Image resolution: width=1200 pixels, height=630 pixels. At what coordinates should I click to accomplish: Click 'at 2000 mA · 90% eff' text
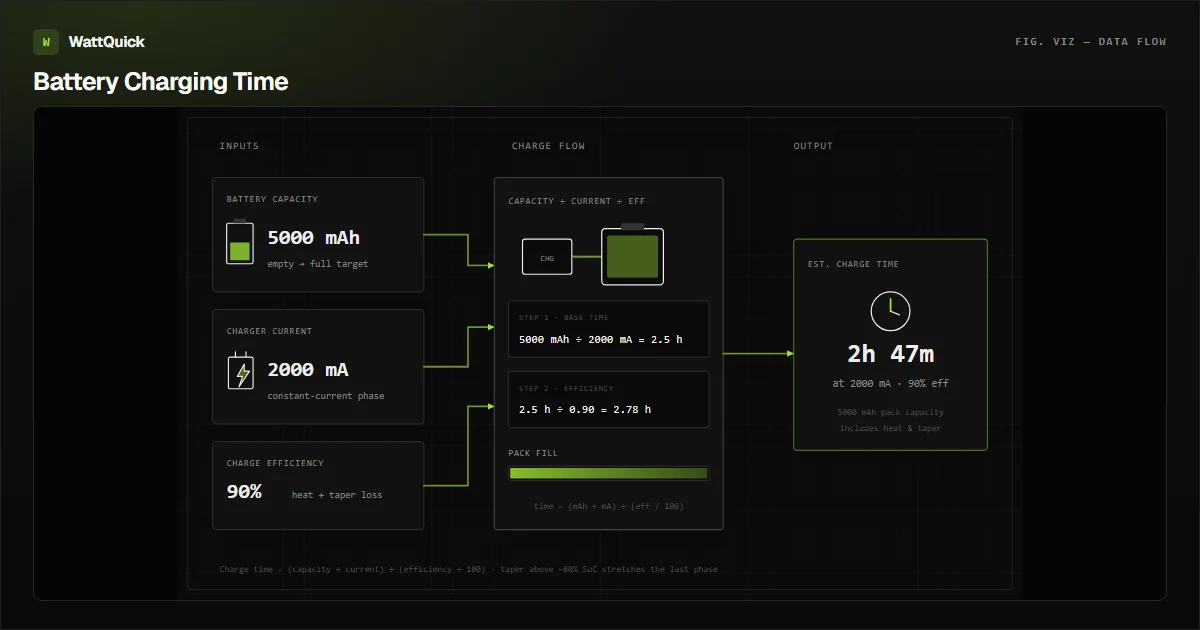point(890,384)
